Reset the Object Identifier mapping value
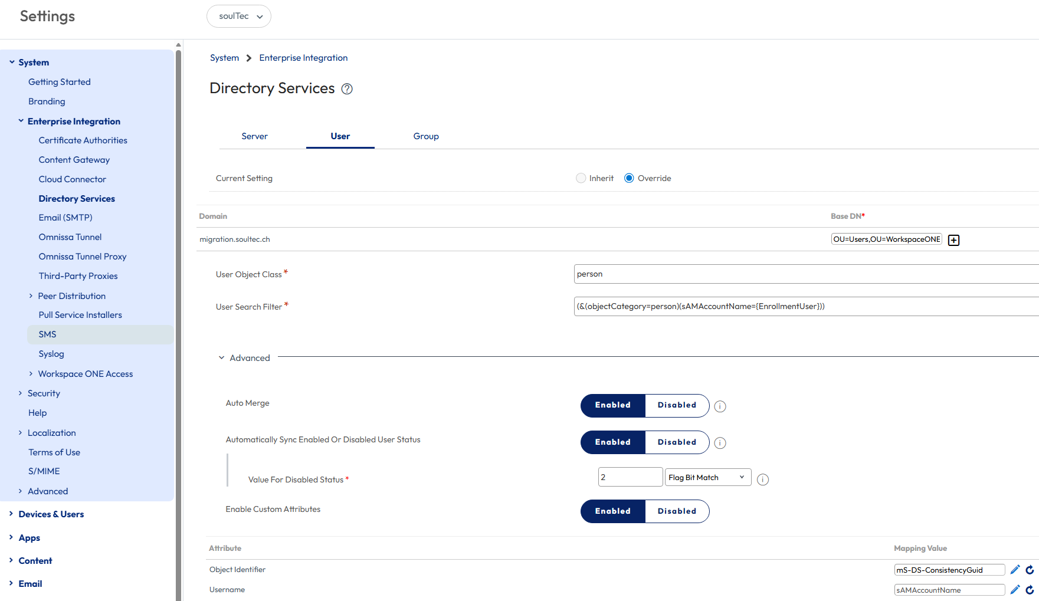This screenshot has width=1039, height=601. point(1030,570)
